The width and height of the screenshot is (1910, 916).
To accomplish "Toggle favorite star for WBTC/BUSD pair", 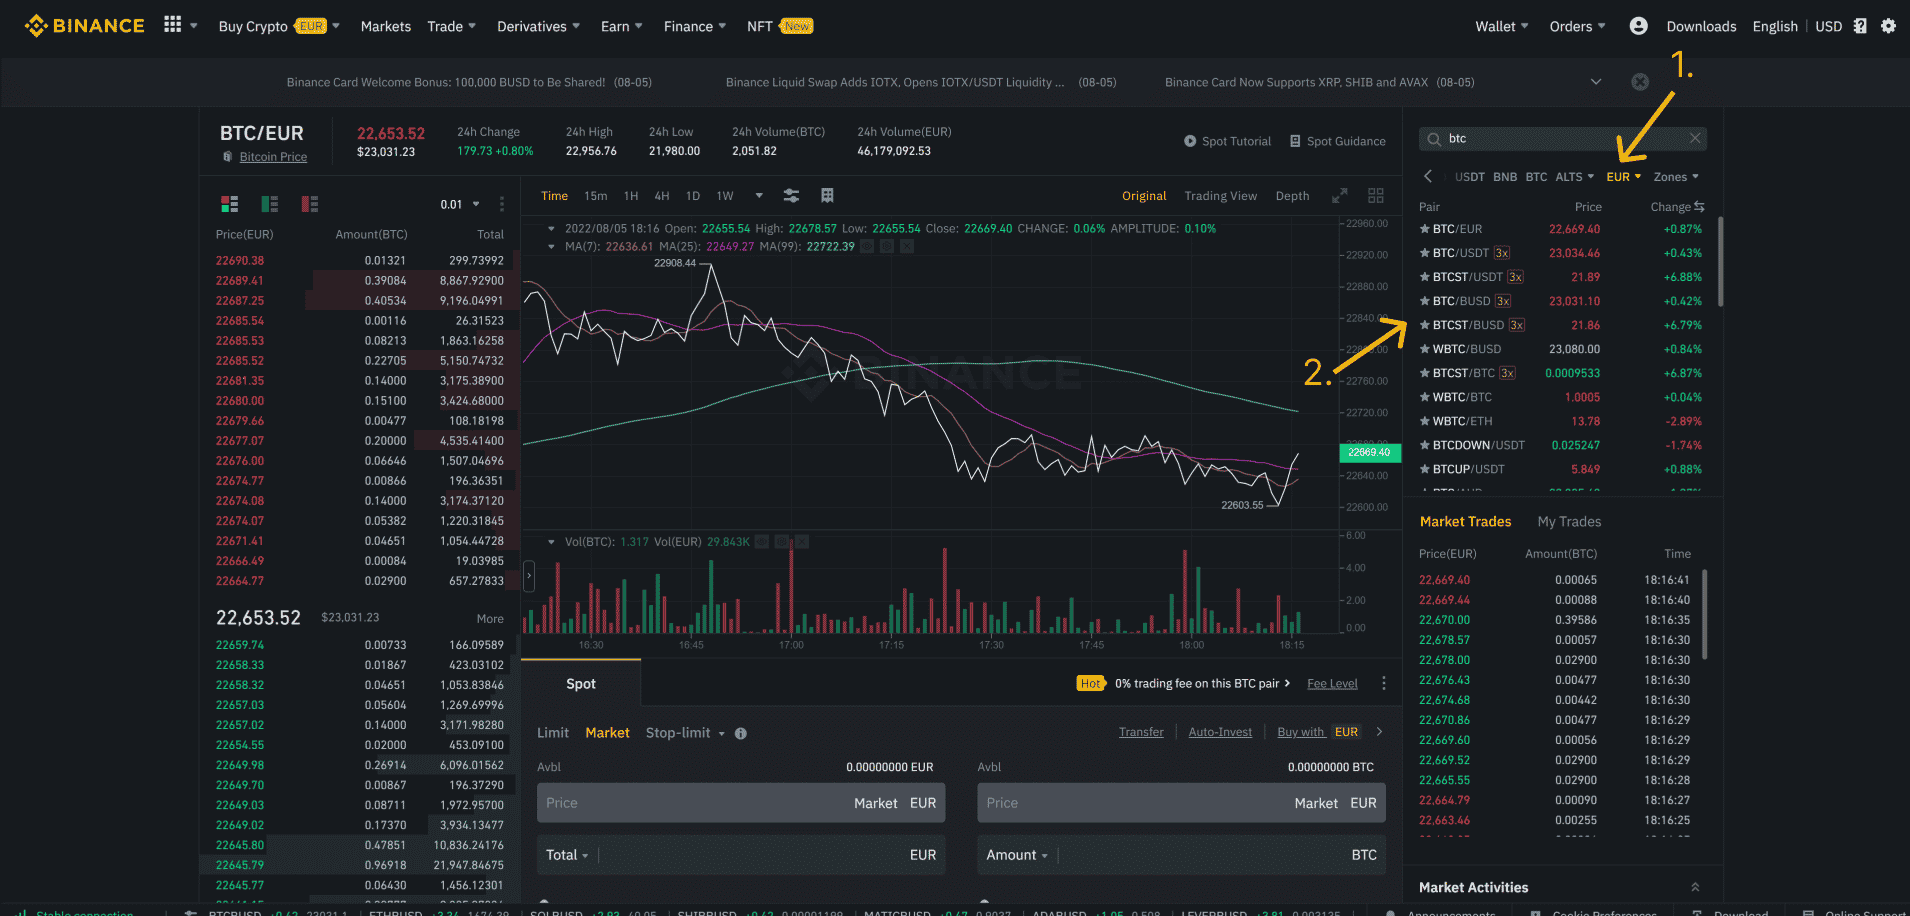I will point(1425,349).
